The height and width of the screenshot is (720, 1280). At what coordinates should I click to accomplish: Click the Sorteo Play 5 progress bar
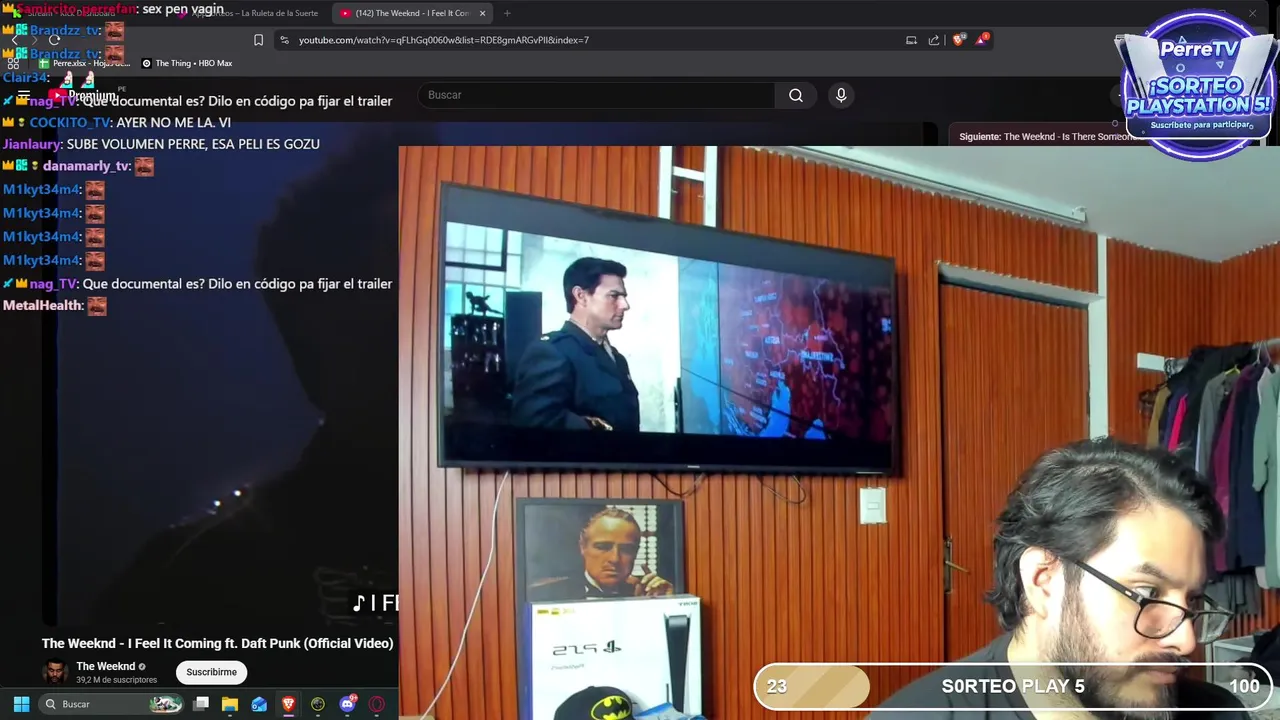click(x=1013, y=686)
